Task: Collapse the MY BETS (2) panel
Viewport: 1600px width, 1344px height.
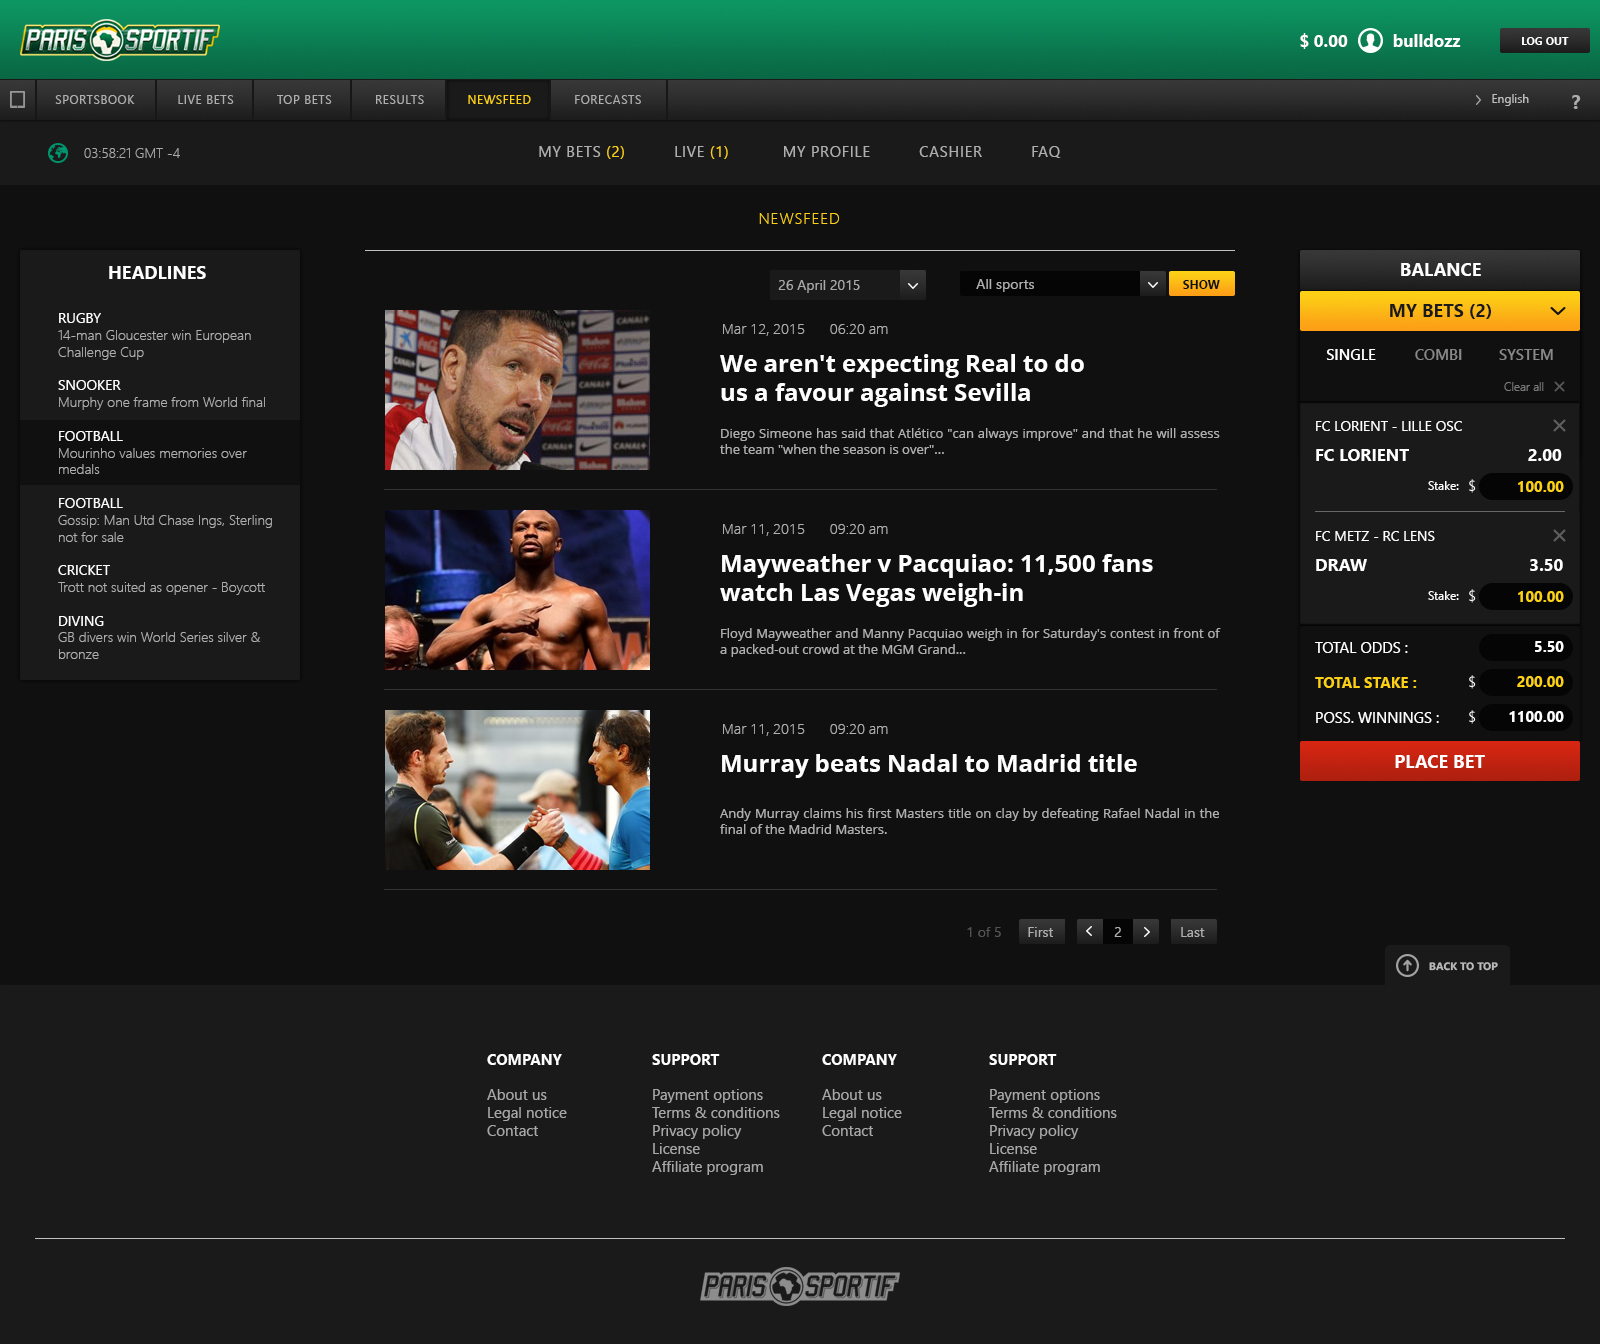Action: pos(1560,311)
